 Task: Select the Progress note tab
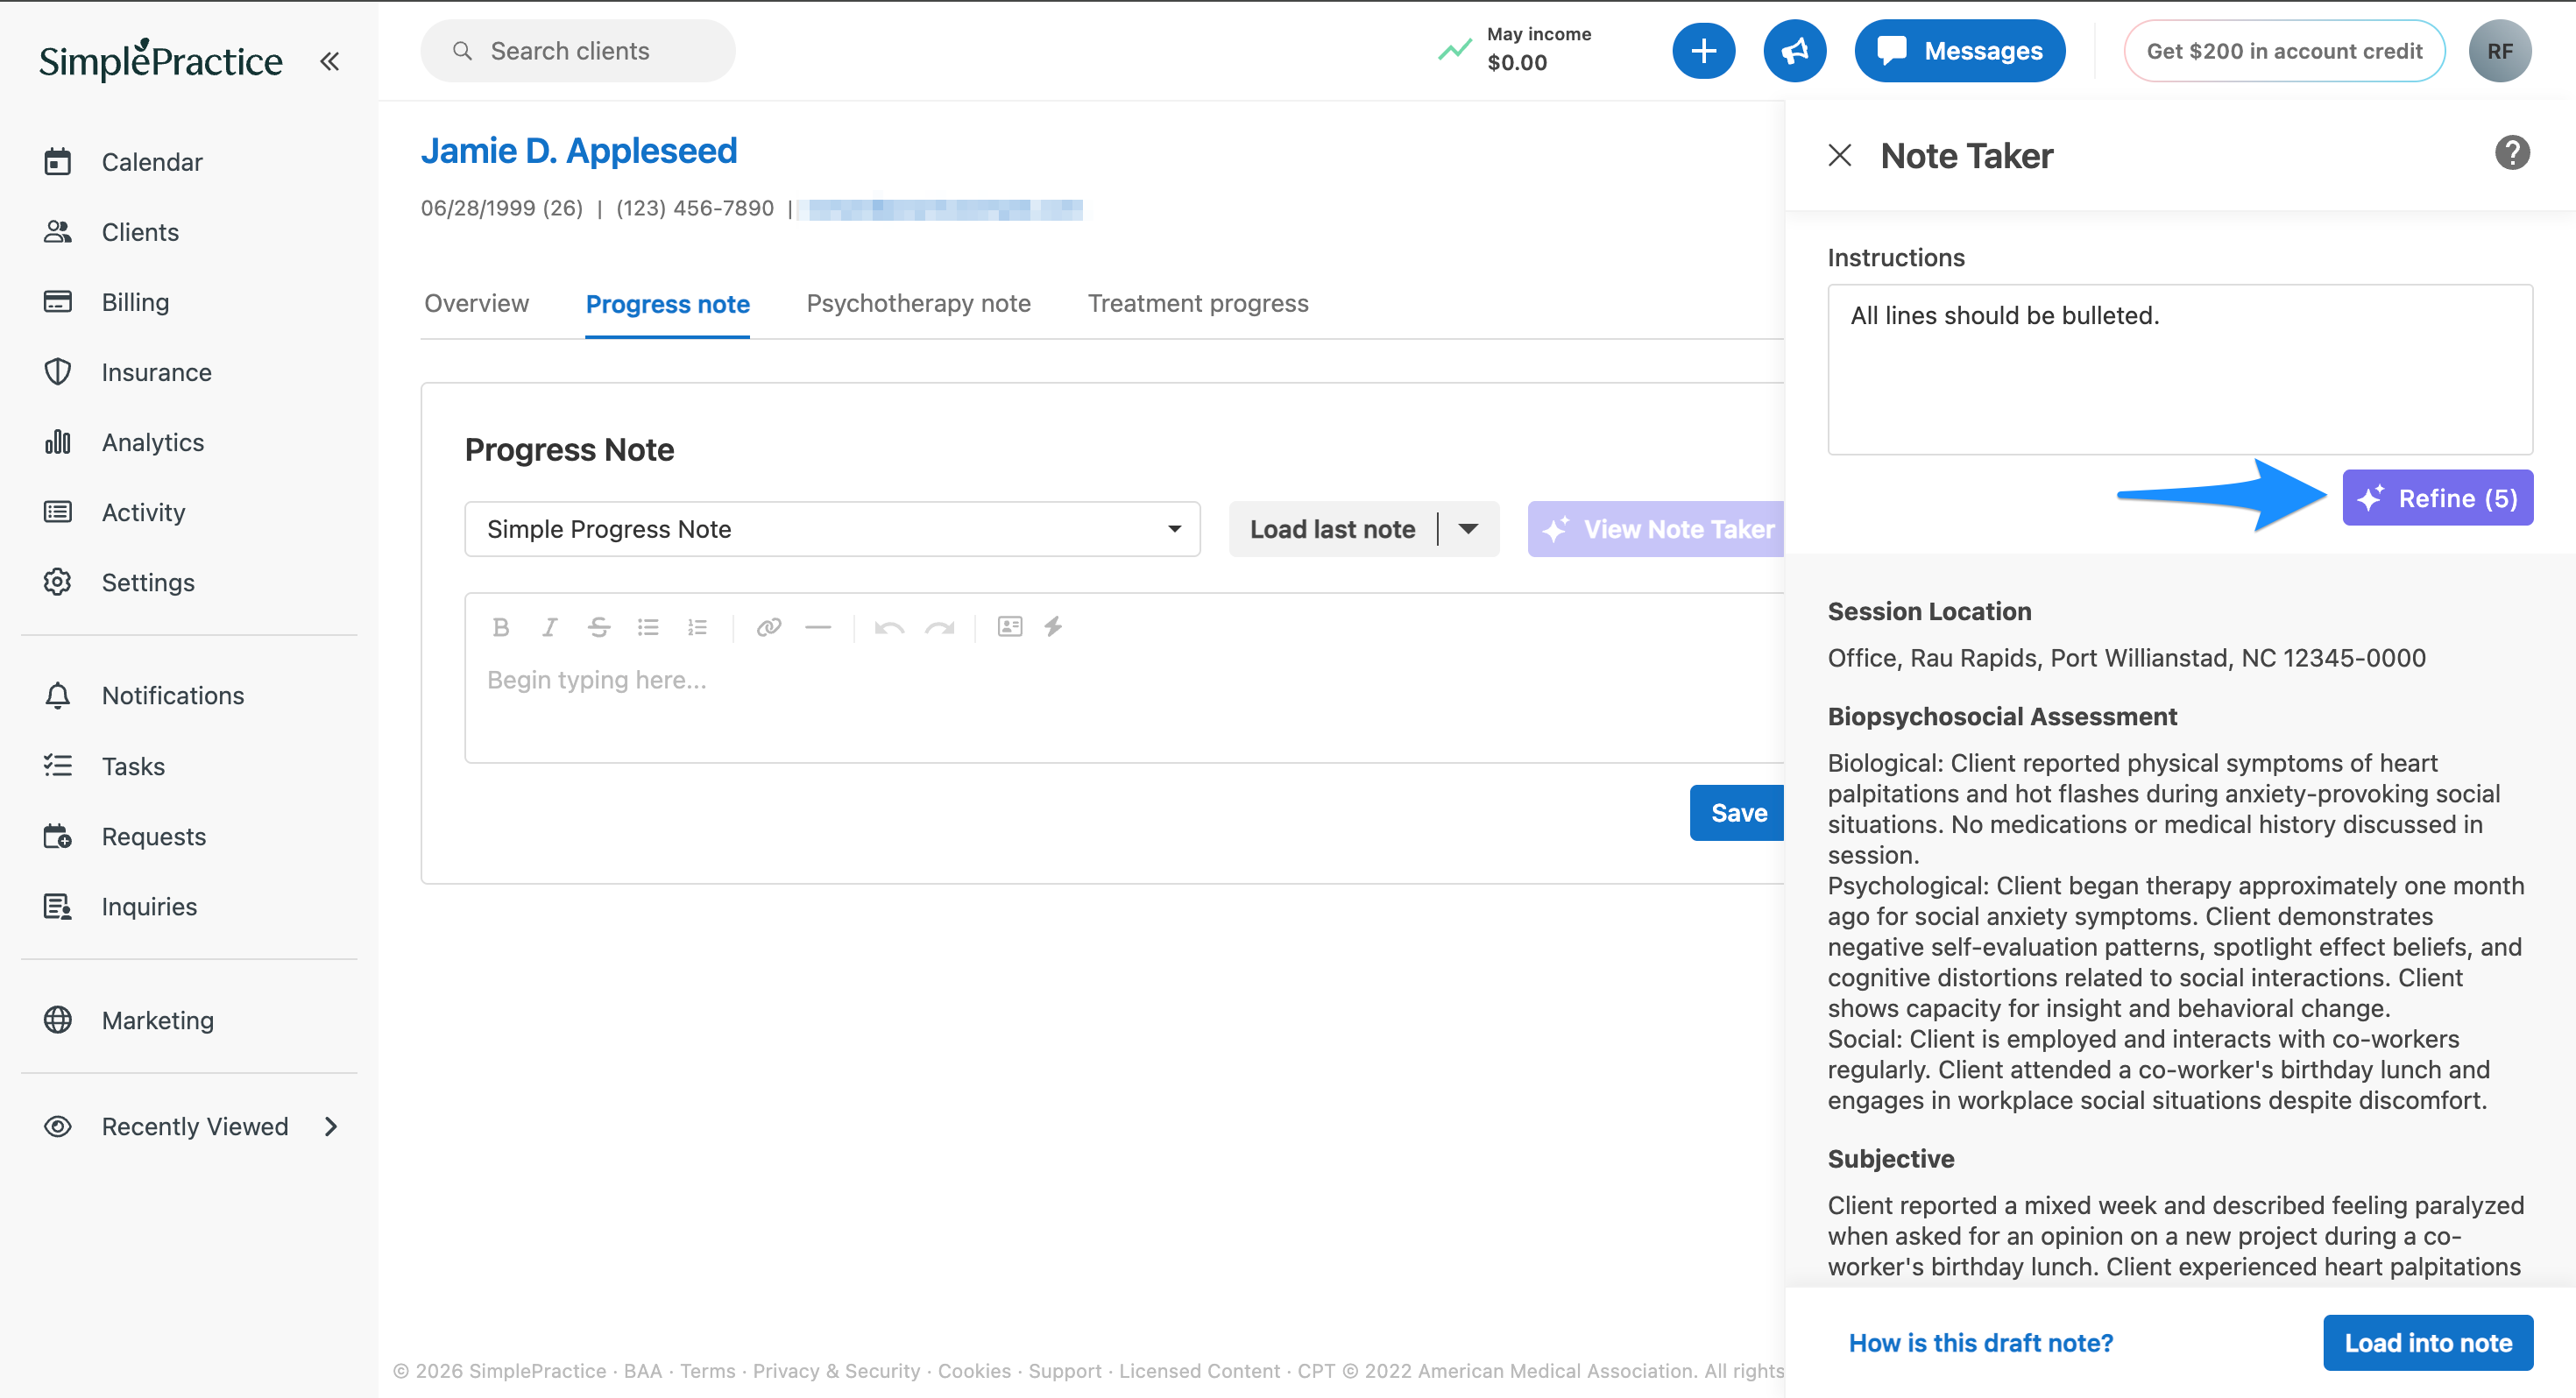click(667, 304)
